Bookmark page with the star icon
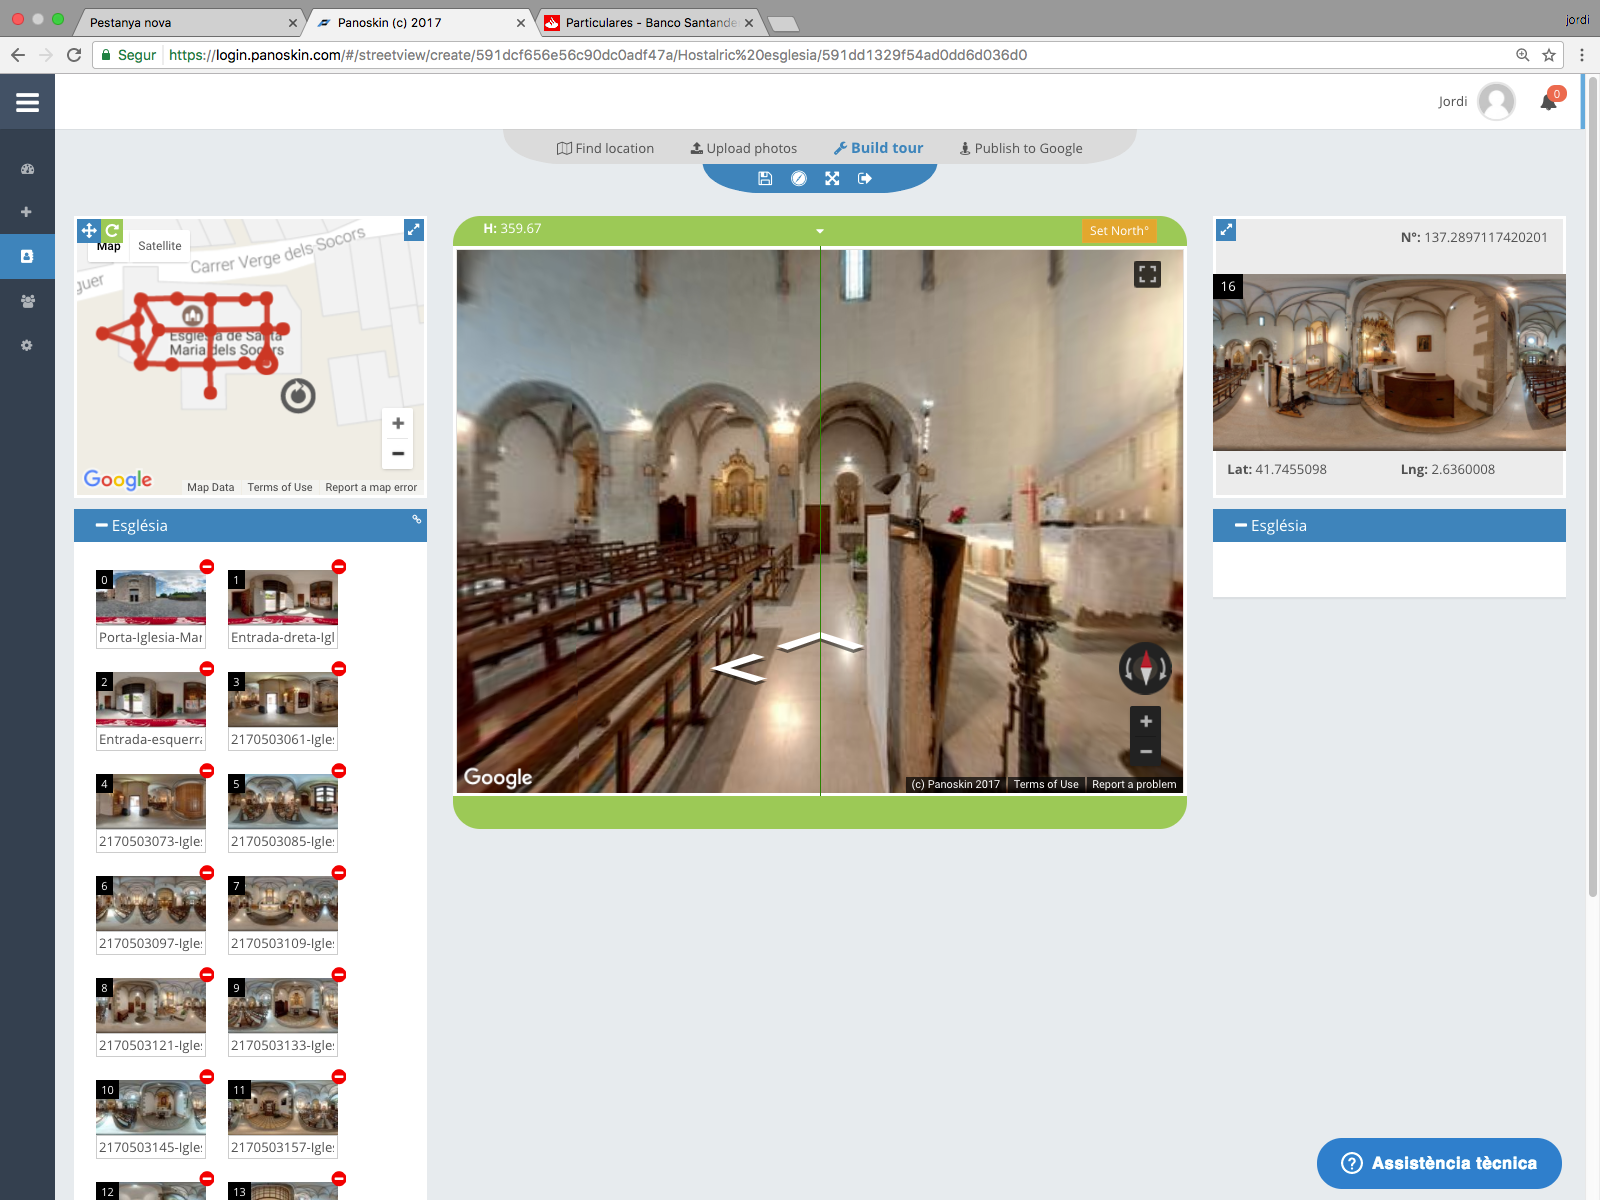The image size is (1600, 1200). [1549, 55]
